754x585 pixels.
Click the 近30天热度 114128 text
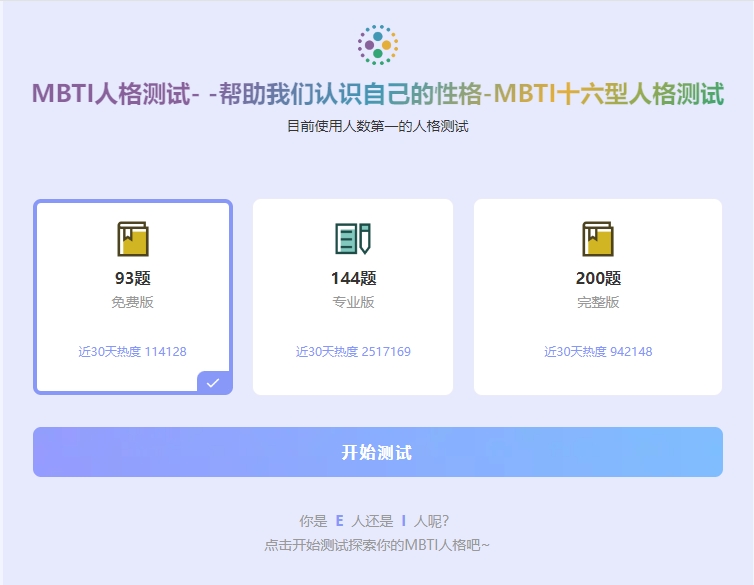point(132,352)
